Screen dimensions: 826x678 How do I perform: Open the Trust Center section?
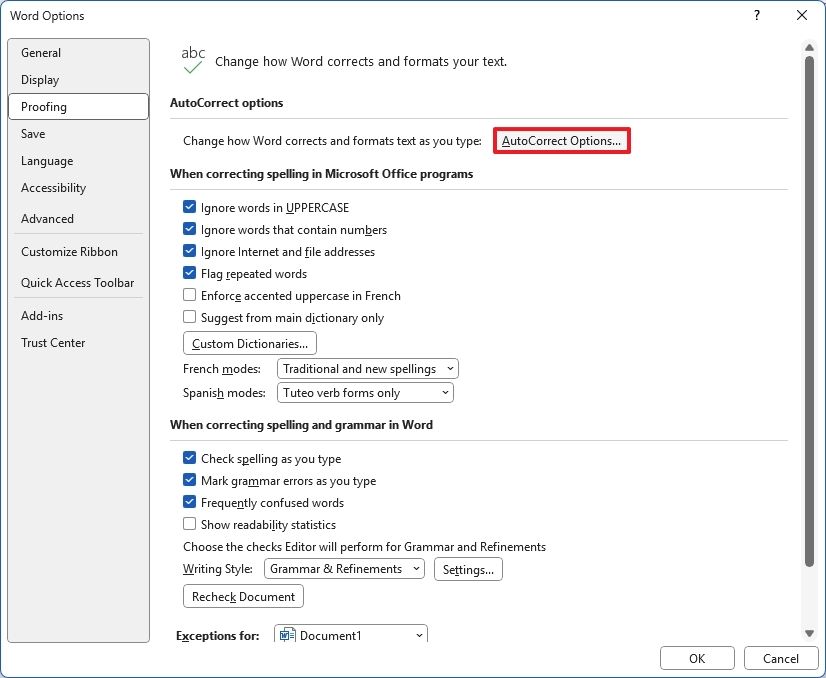pos(53,342)
